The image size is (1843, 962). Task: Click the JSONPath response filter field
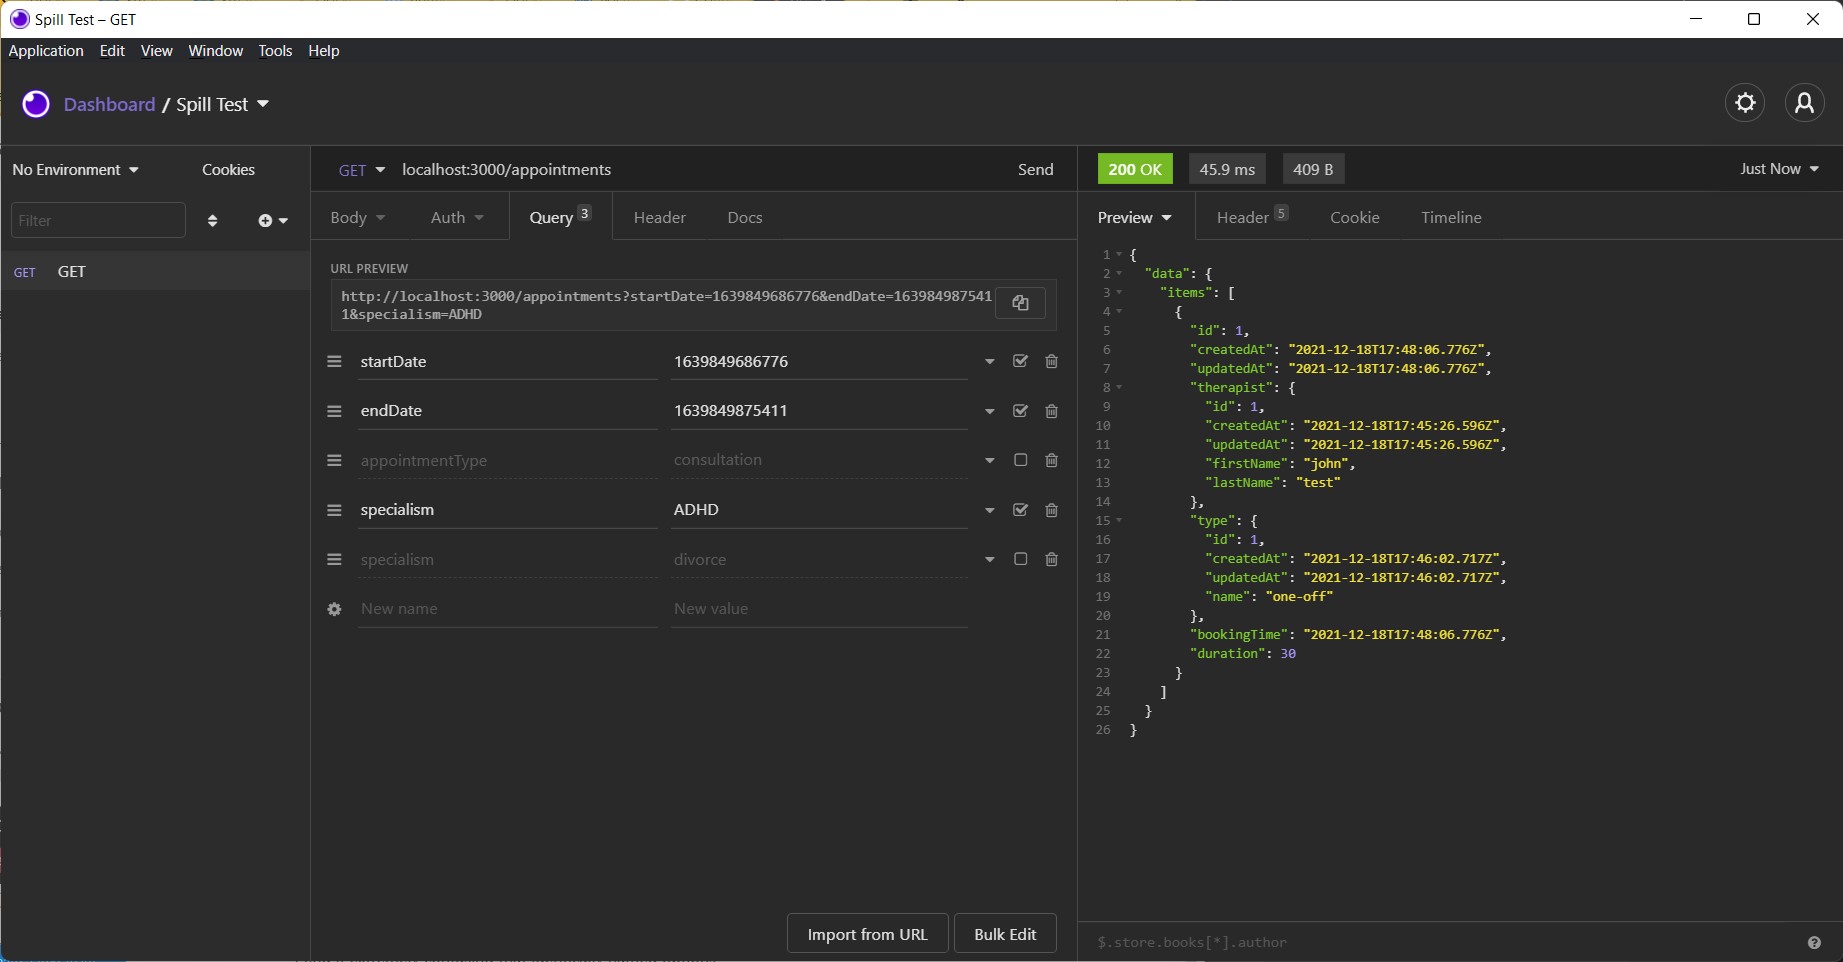1445,942
